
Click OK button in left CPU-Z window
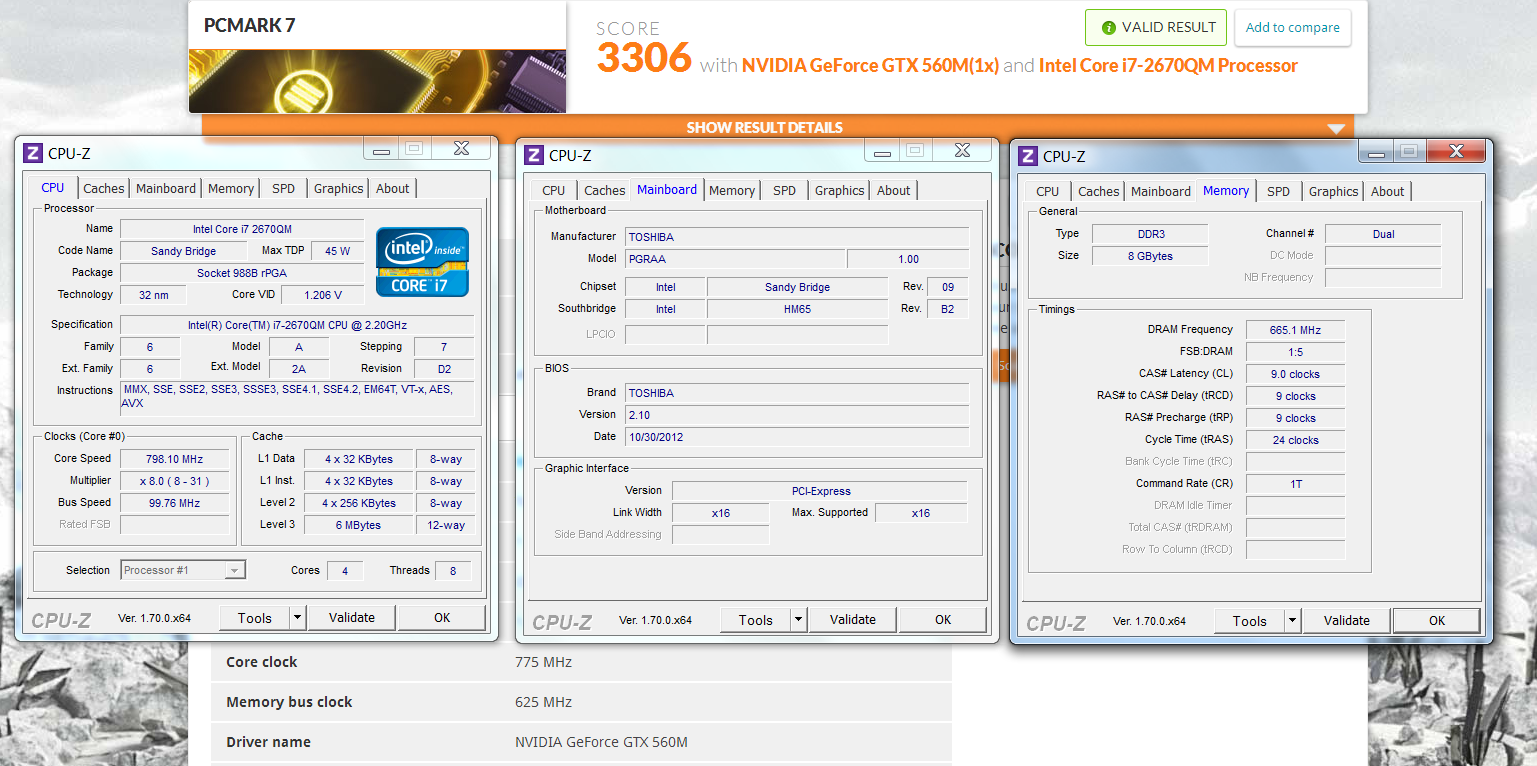point(442,618)
